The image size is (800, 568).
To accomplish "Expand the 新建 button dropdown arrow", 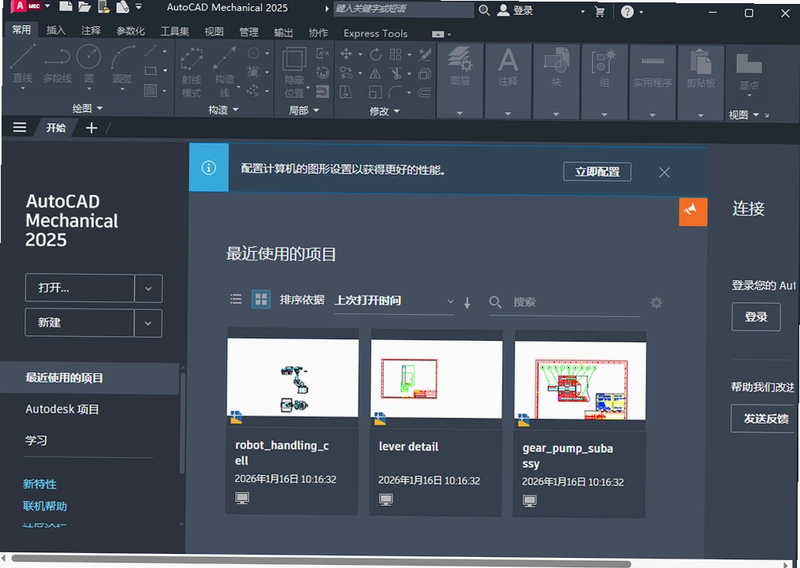I will (x=148, y=323).
